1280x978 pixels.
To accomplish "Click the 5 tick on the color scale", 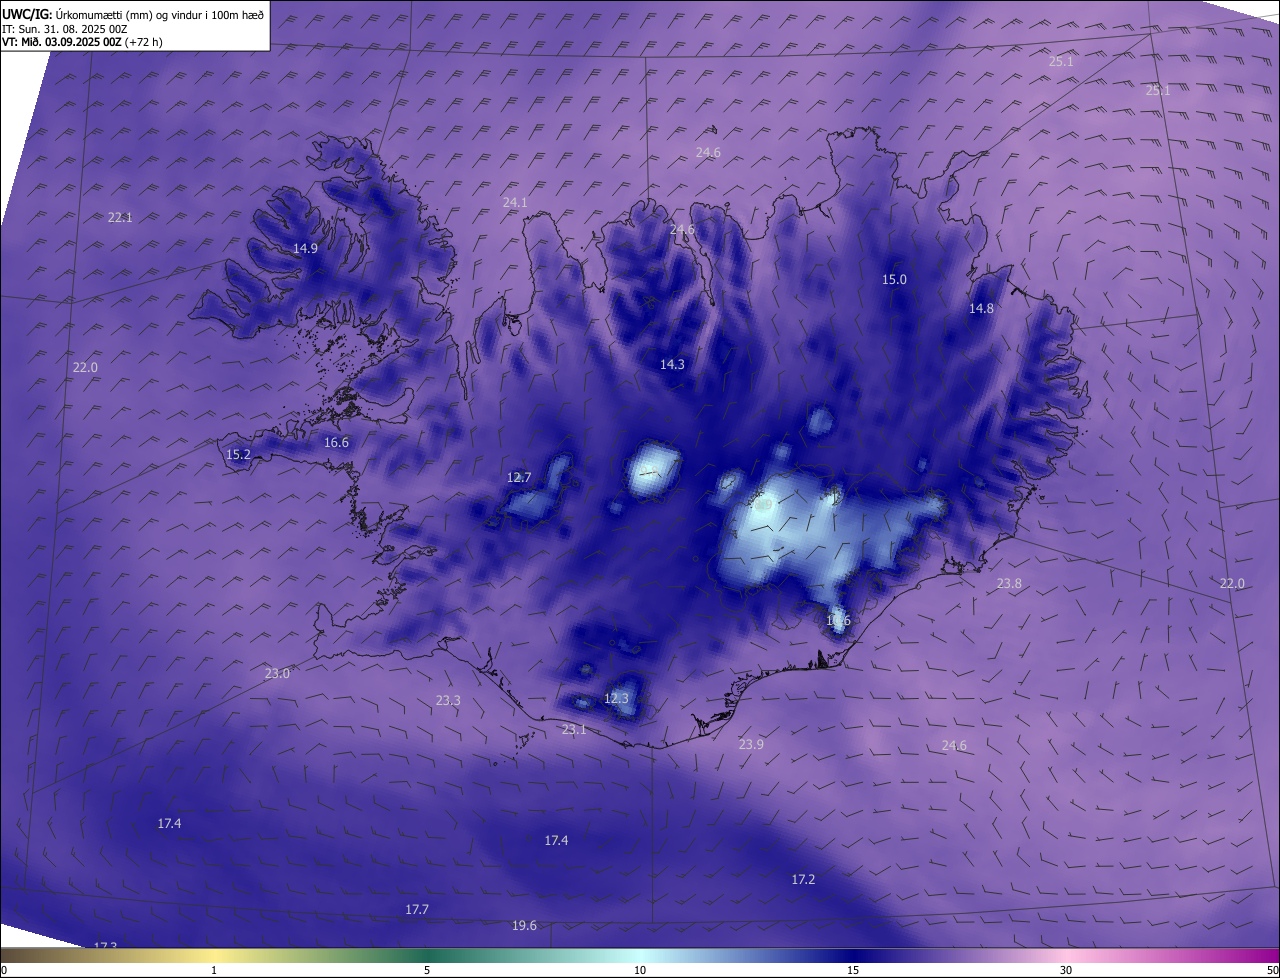I will click(427, 970).
